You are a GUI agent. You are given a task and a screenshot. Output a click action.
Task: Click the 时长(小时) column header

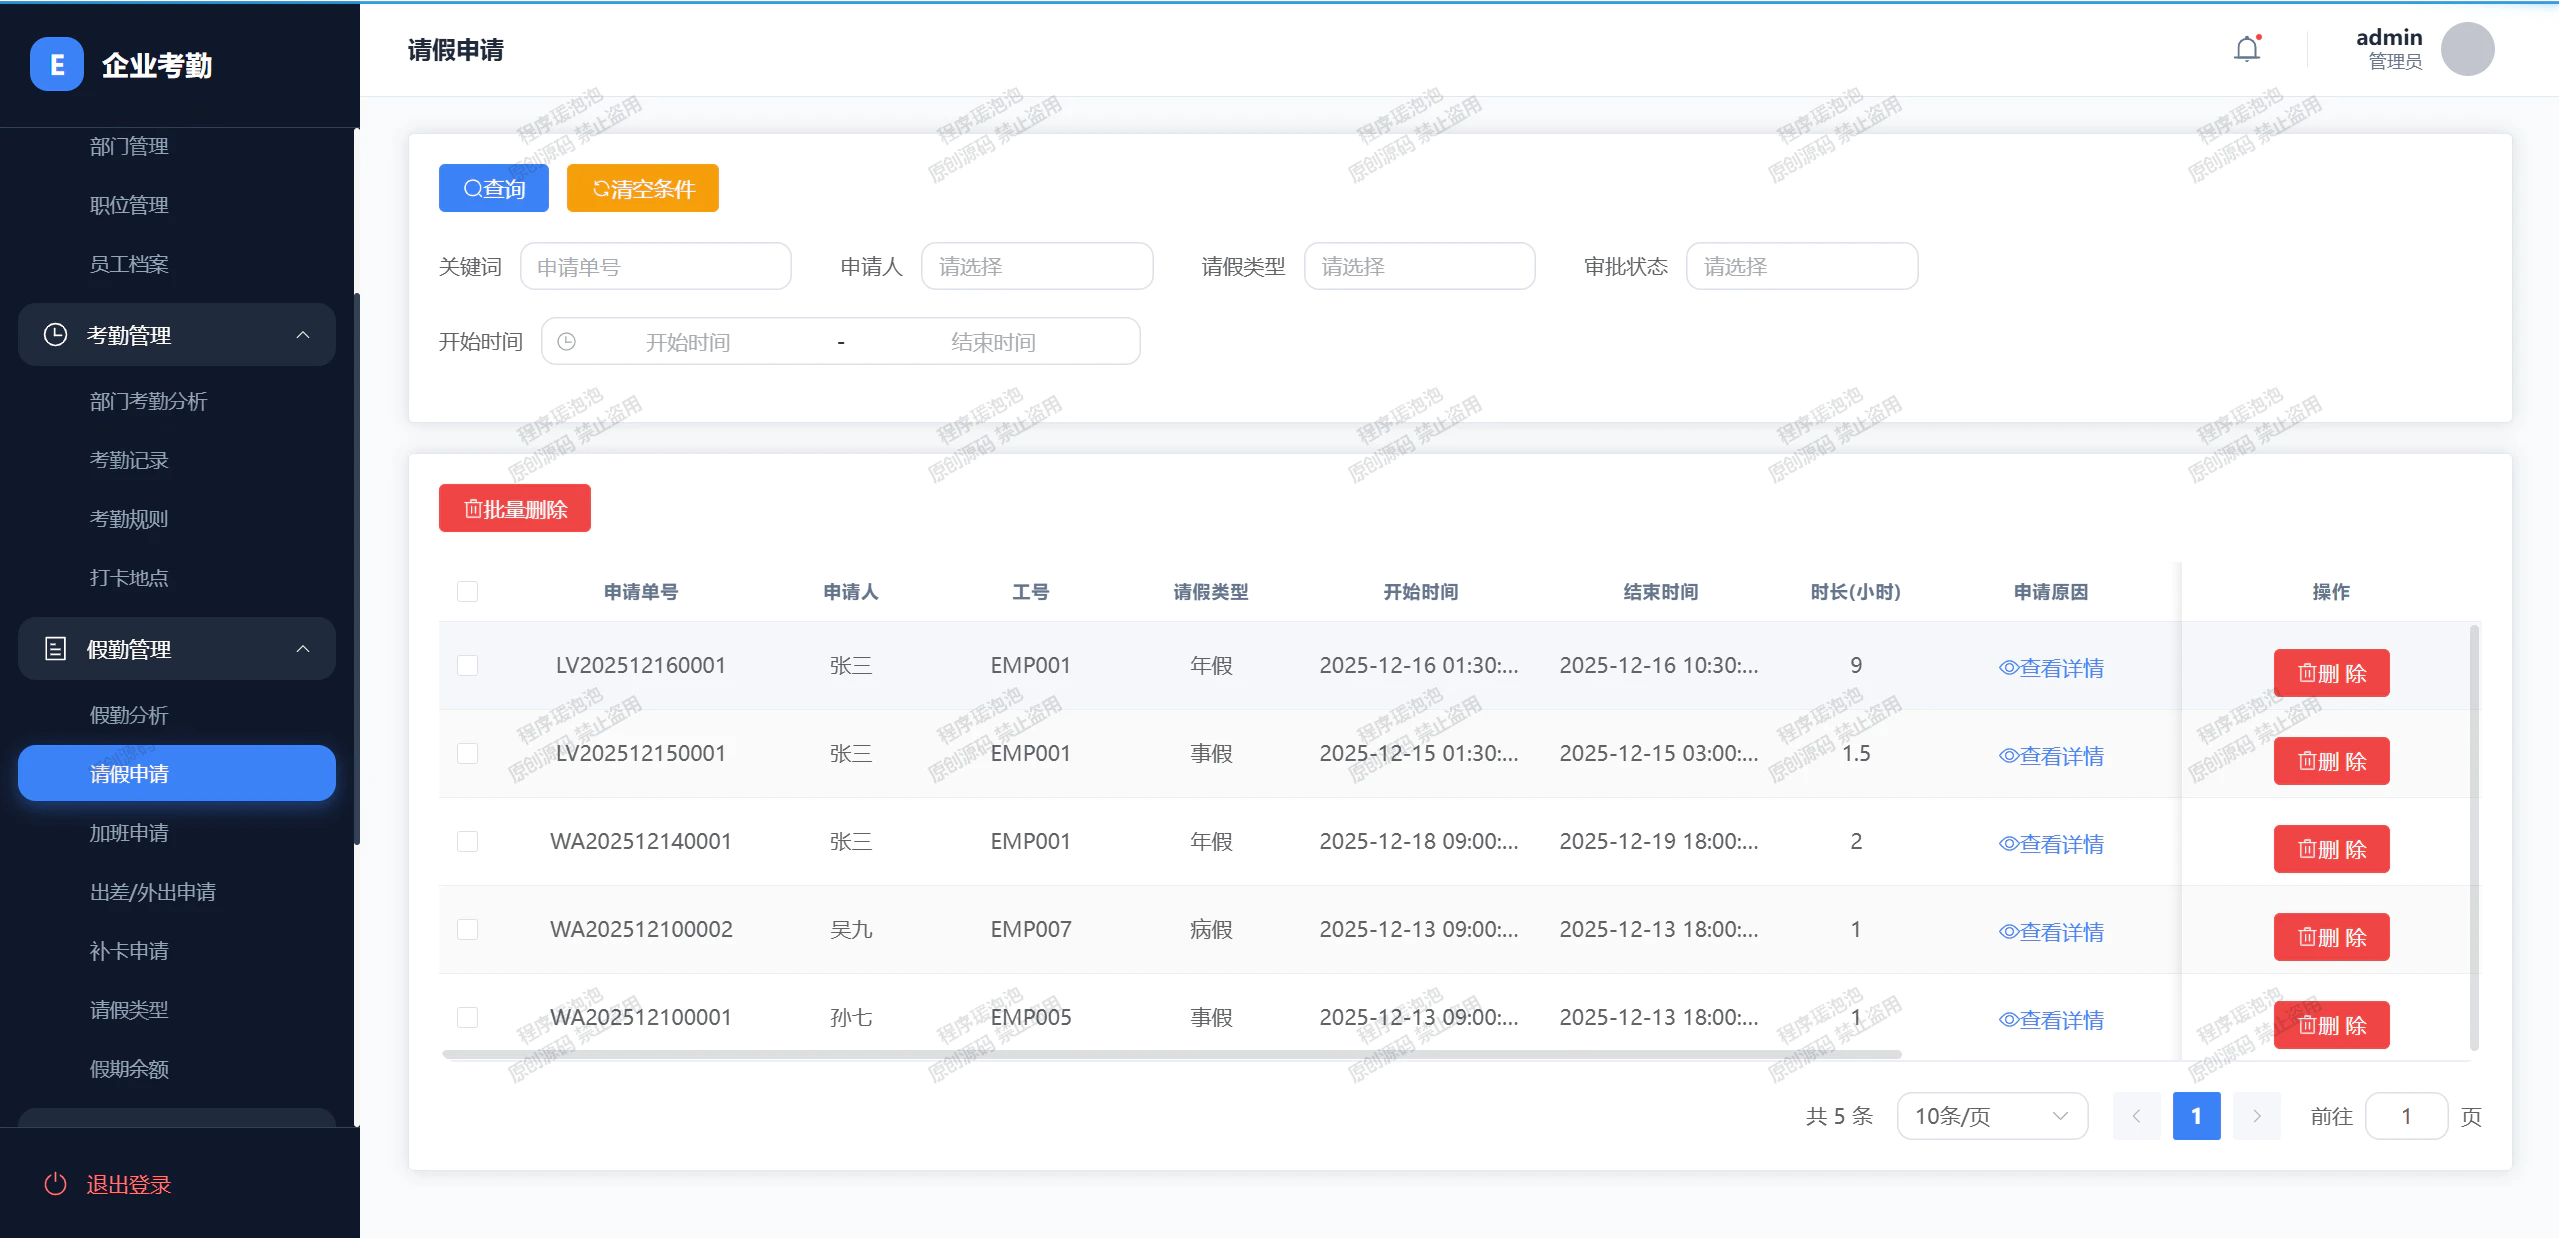click(1855, 592)
